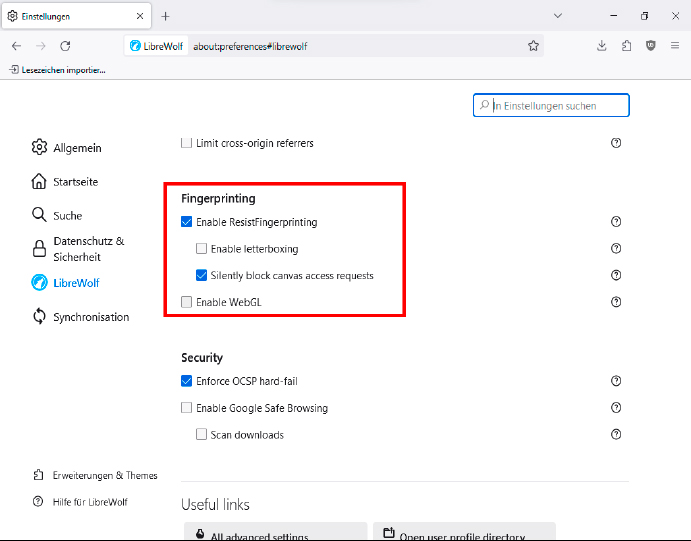Show help for Enable WebGL
Viewport: 691px width, 541px height.
[616, 302]
